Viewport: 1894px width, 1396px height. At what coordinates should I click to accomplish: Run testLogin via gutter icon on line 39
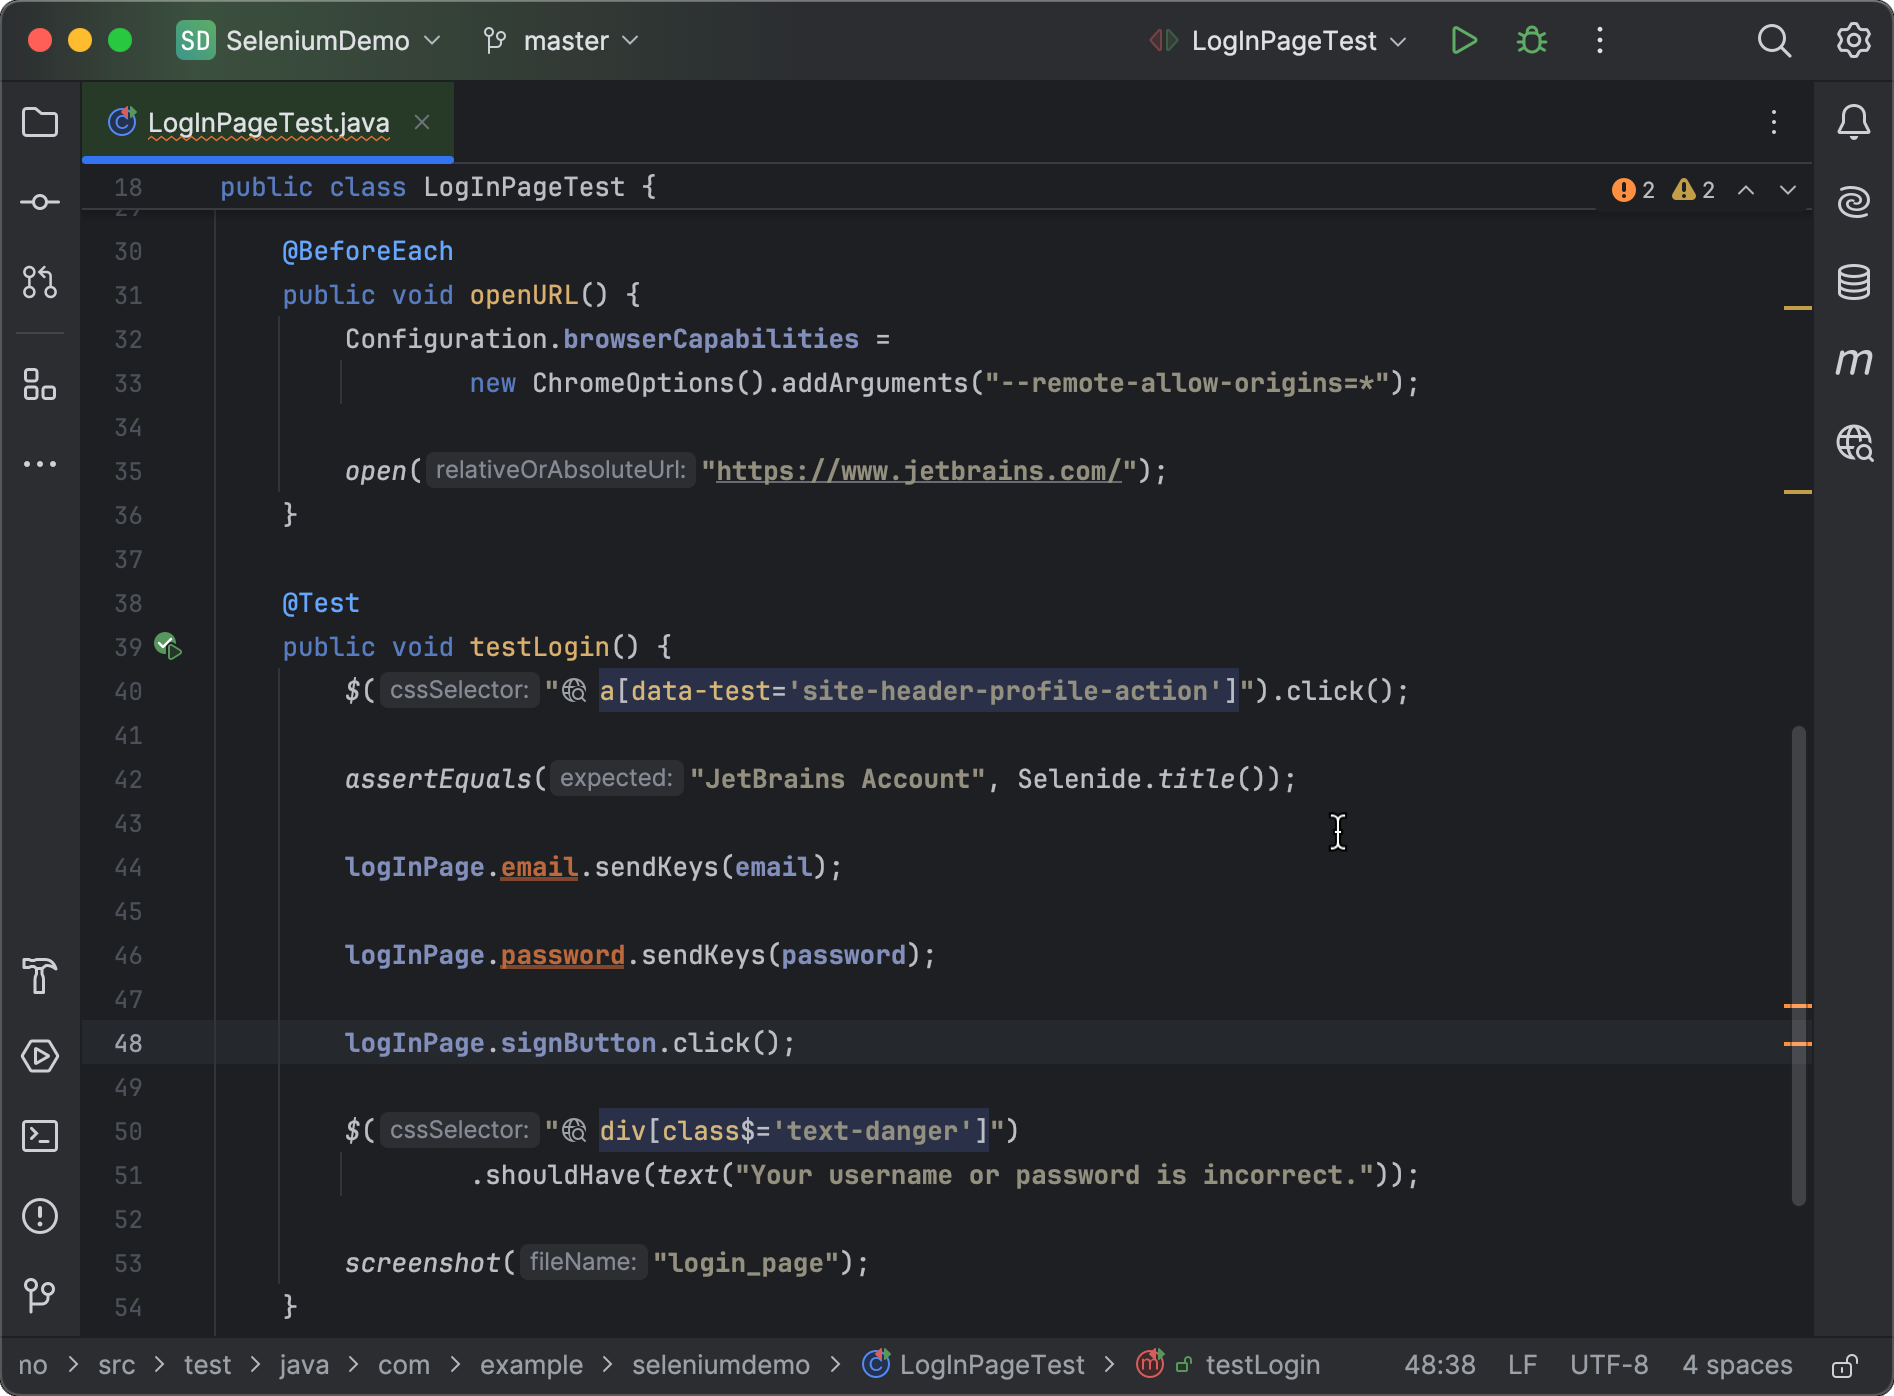point(168,646)
